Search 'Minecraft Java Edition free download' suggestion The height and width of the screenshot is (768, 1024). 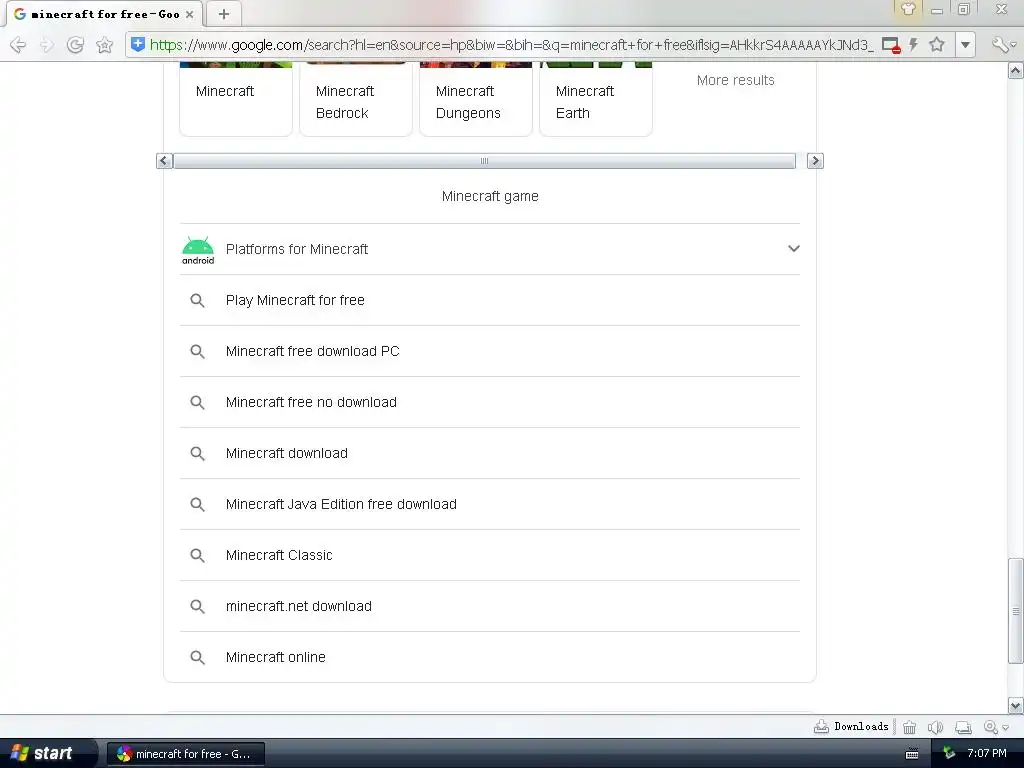tap(490, 504)
